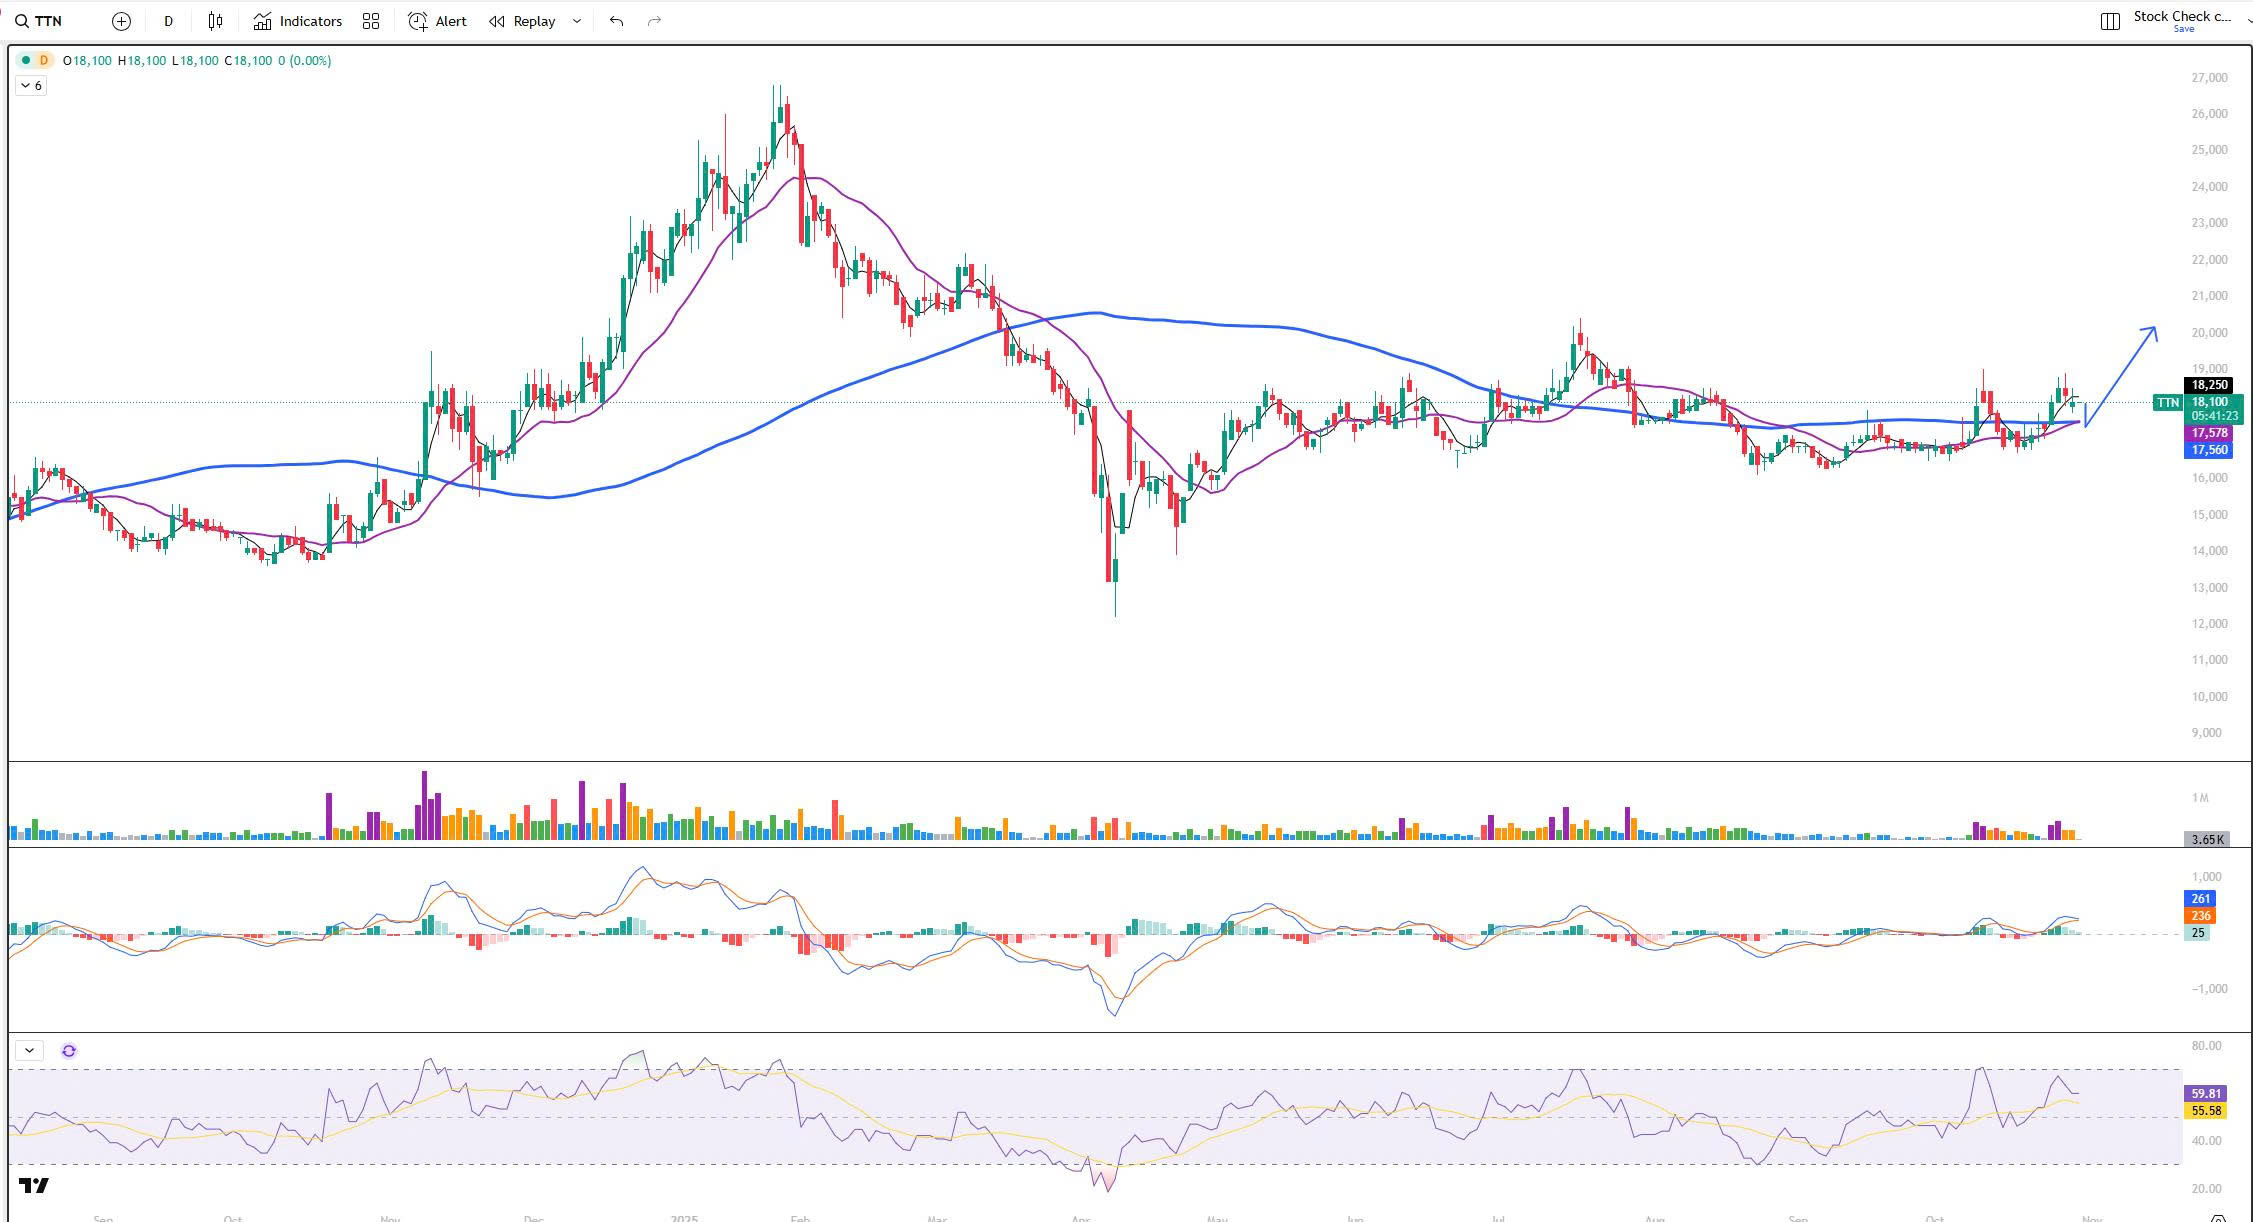Click the Save link under layout name

point(2183,29)
